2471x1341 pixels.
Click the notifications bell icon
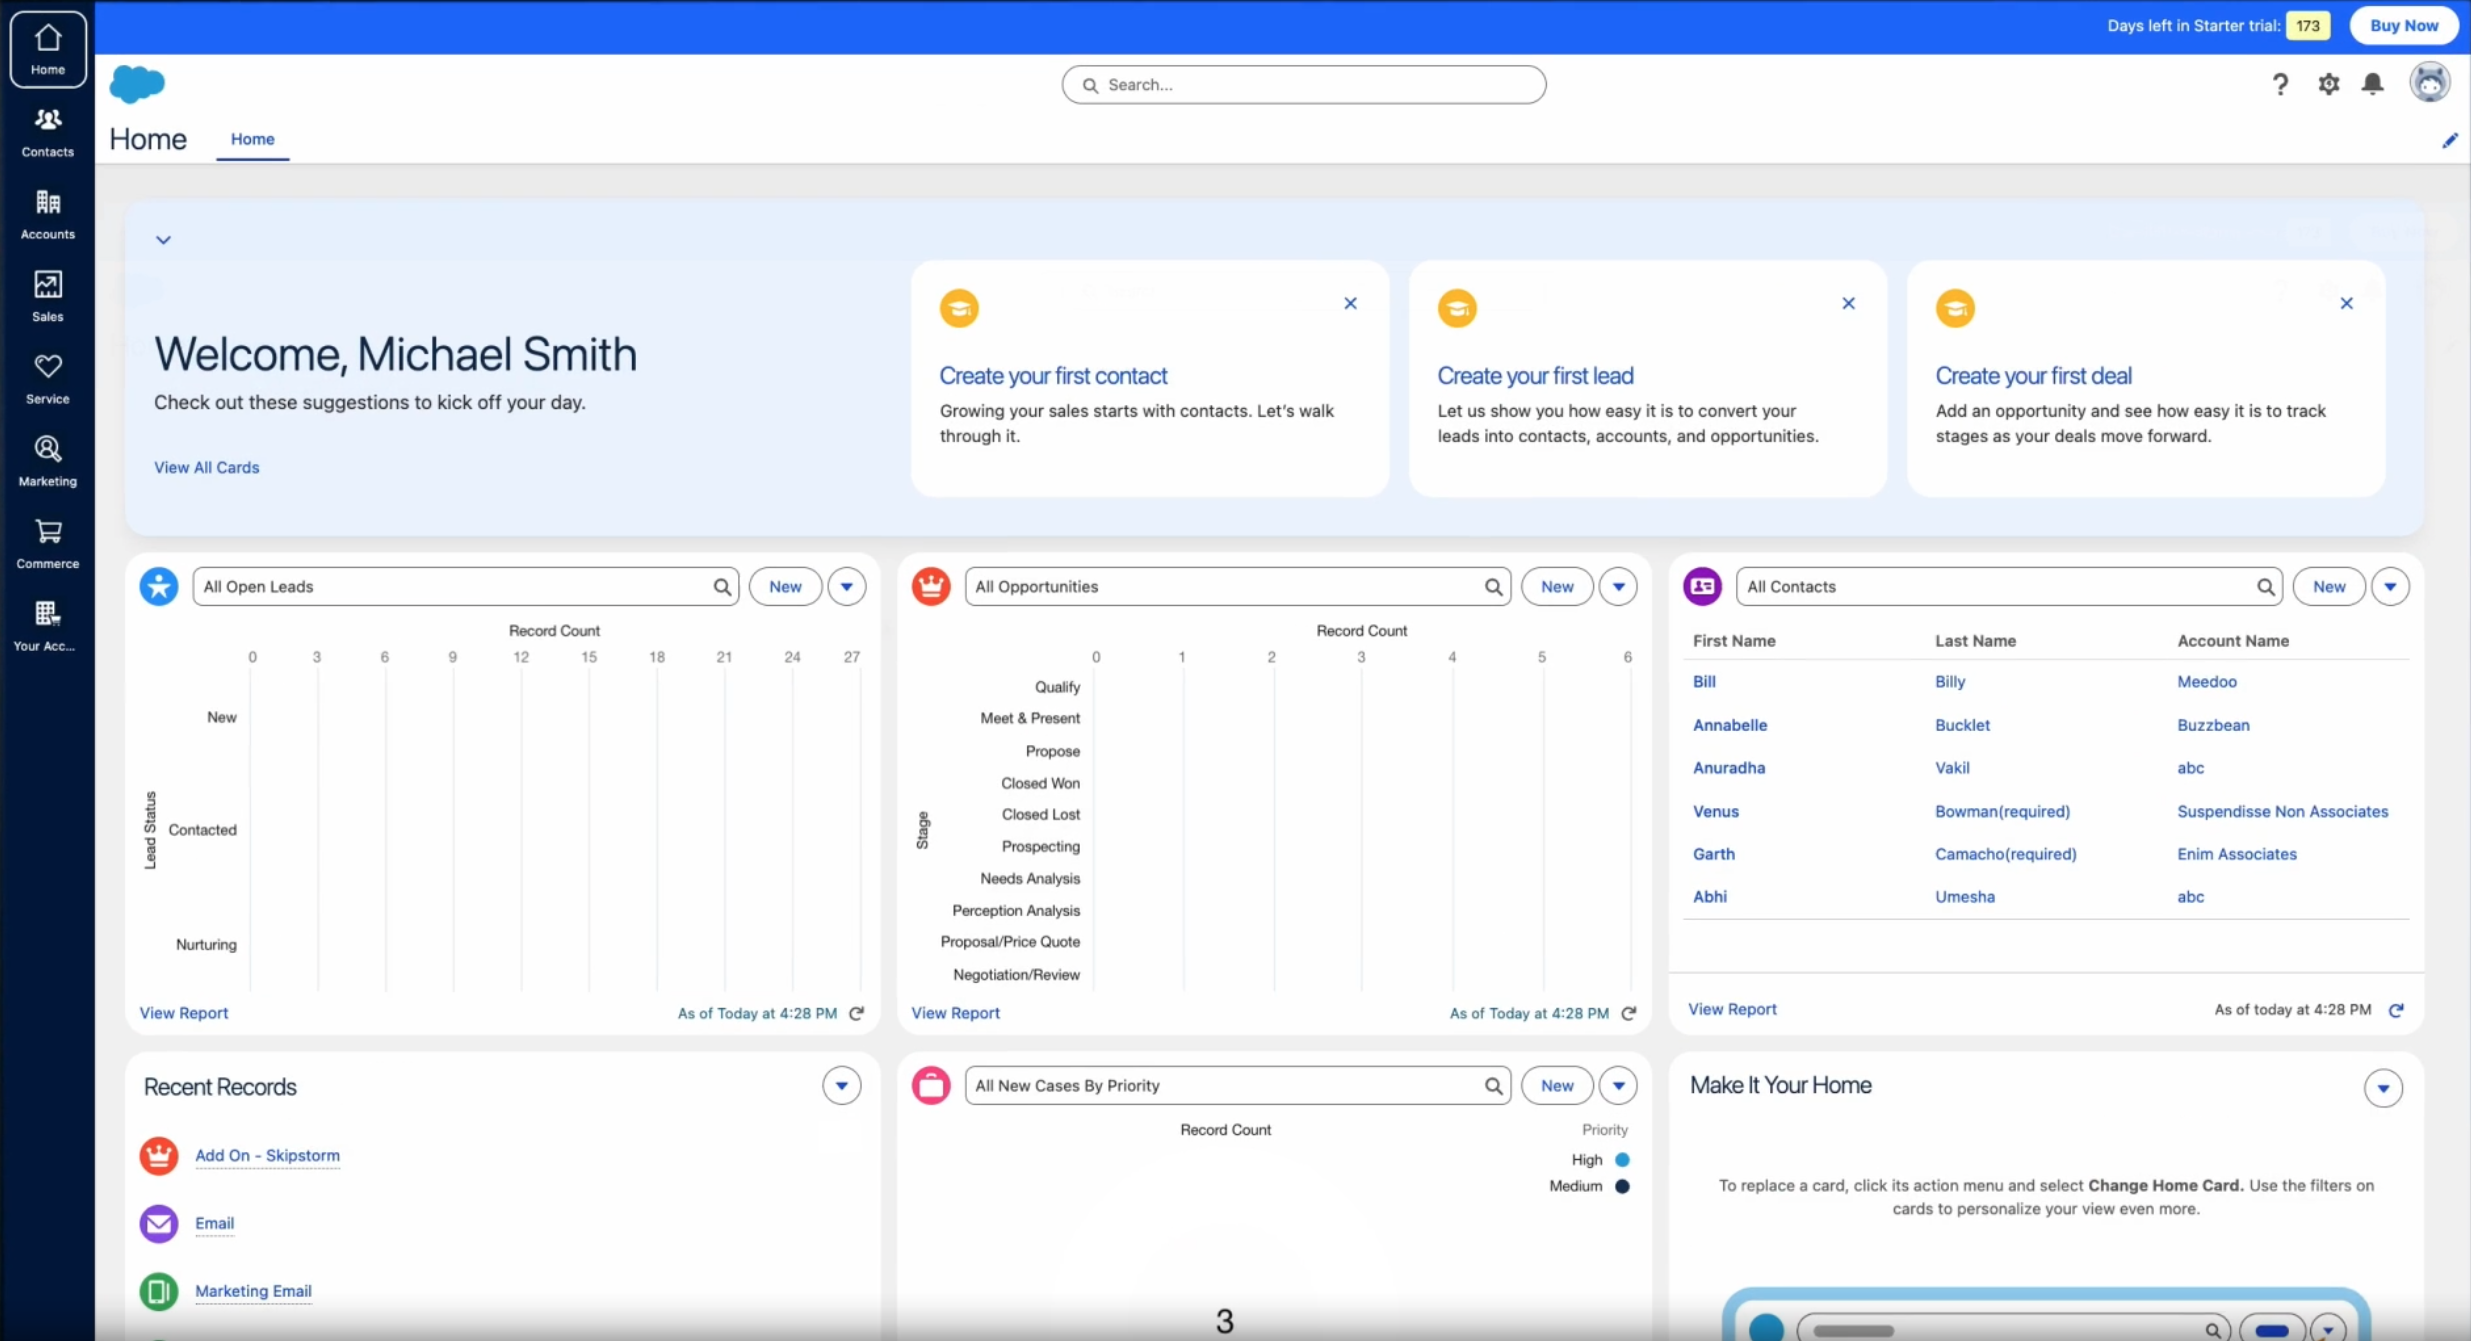[x=2372, y=84]
